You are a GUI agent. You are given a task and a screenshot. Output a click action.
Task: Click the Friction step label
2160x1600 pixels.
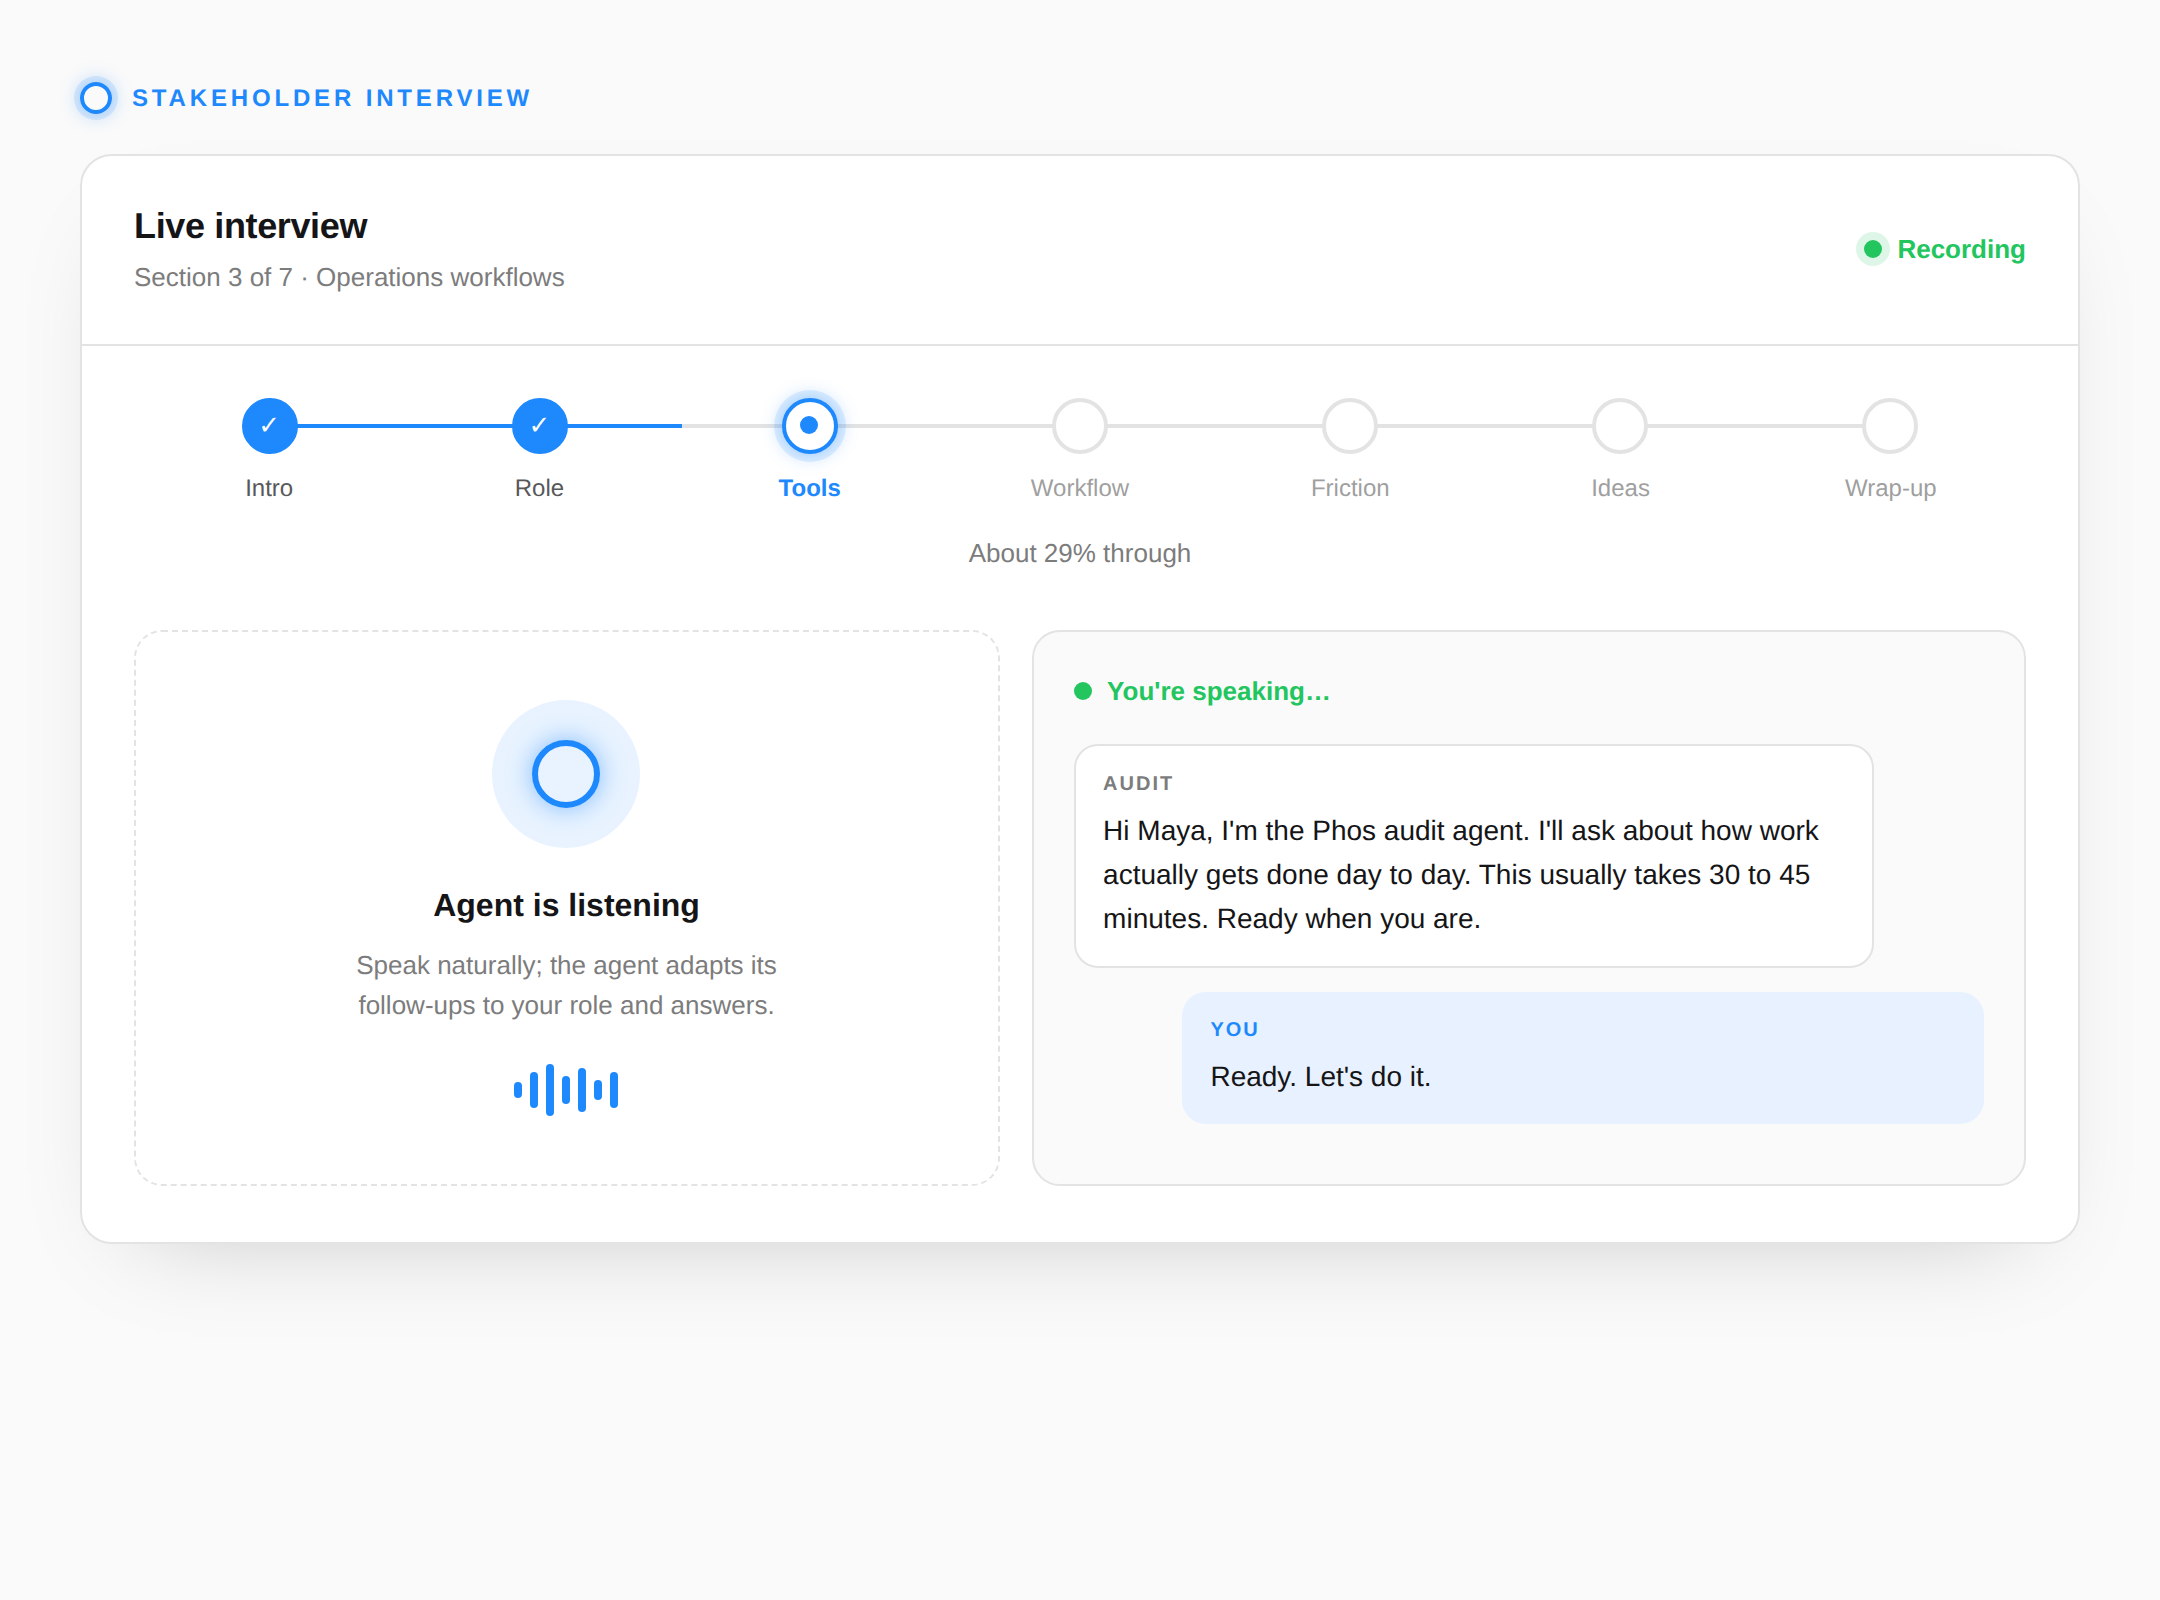click(x=1350, y=488)
